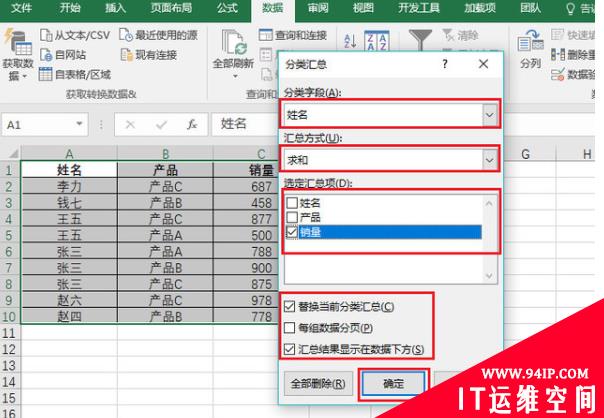Click cell with sales value 900
The image size is (604, 418).
click(246, 268)
